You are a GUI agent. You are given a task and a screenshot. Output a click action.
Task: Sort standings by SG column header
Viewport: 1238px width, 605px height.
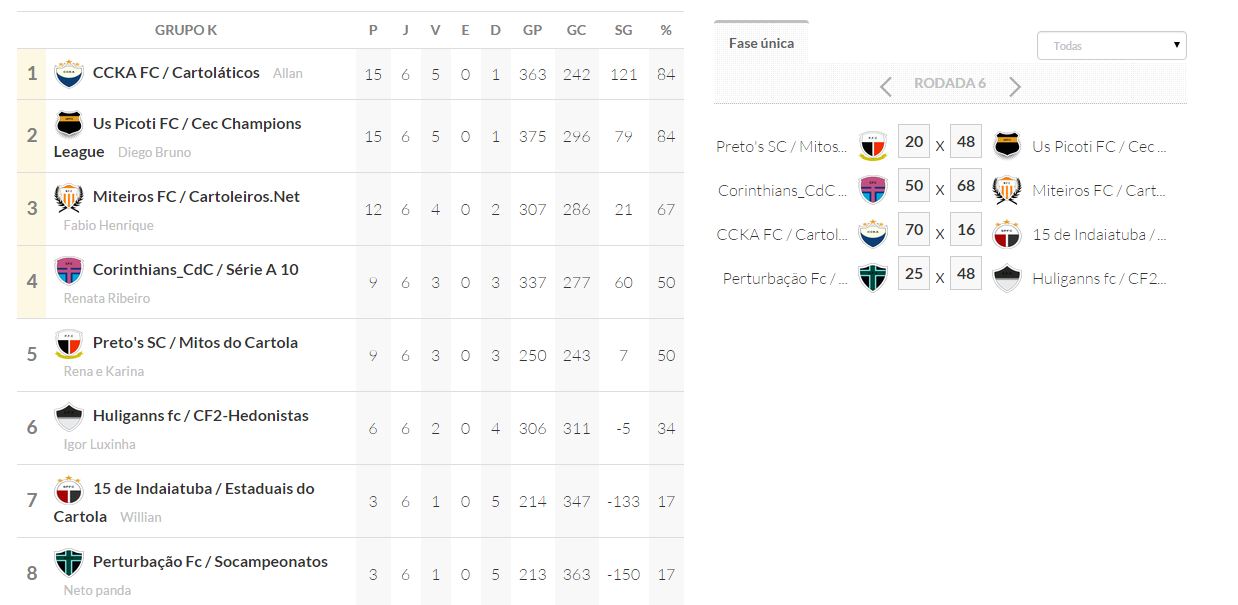(x=623, y=30)
